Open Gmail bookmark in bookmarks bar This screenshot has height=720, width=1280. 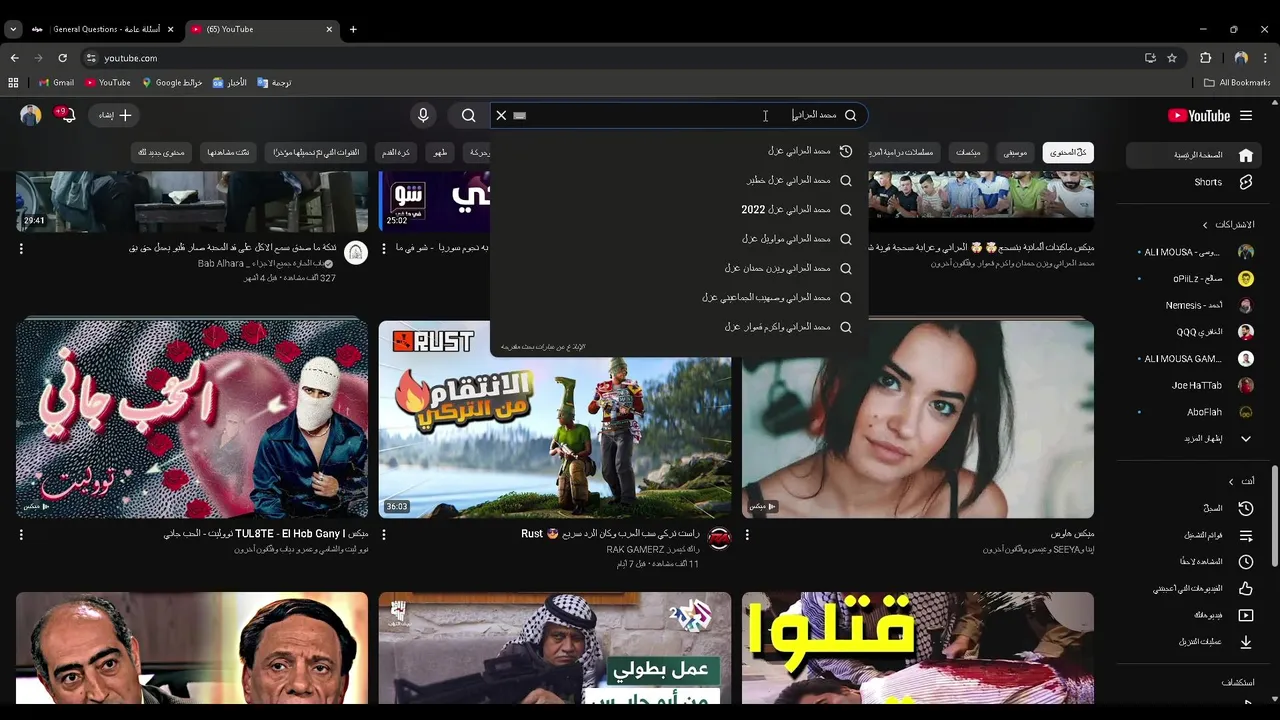(57, 83)
